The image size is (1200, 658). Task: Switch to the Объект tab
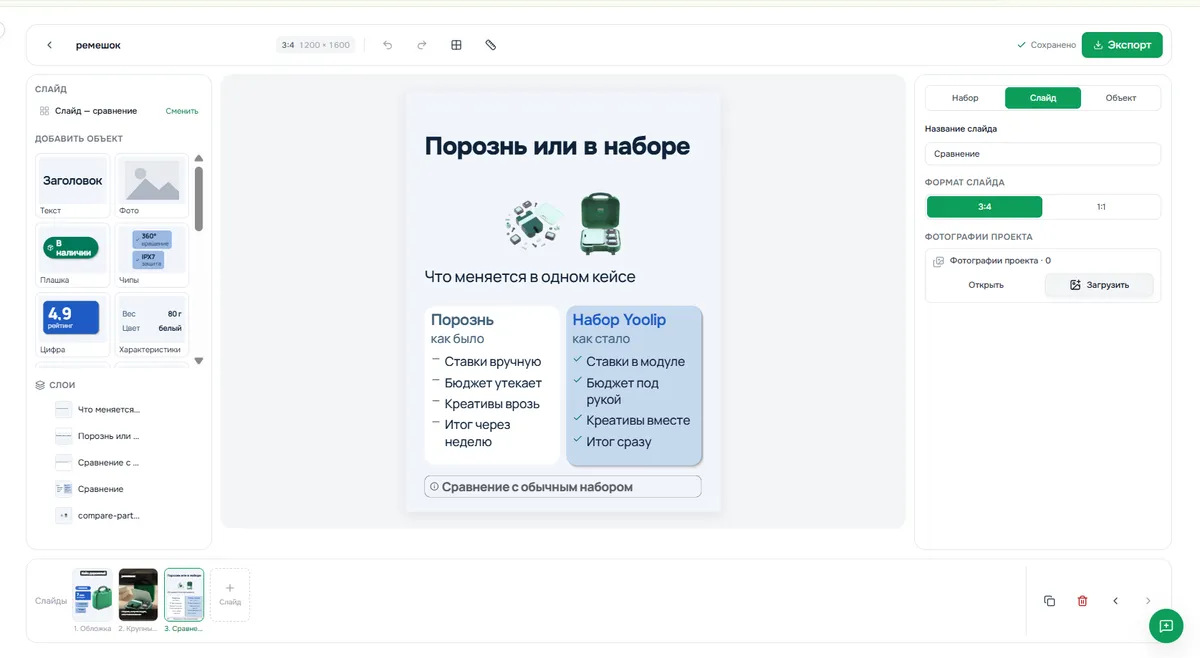[x=1121, y=98]
